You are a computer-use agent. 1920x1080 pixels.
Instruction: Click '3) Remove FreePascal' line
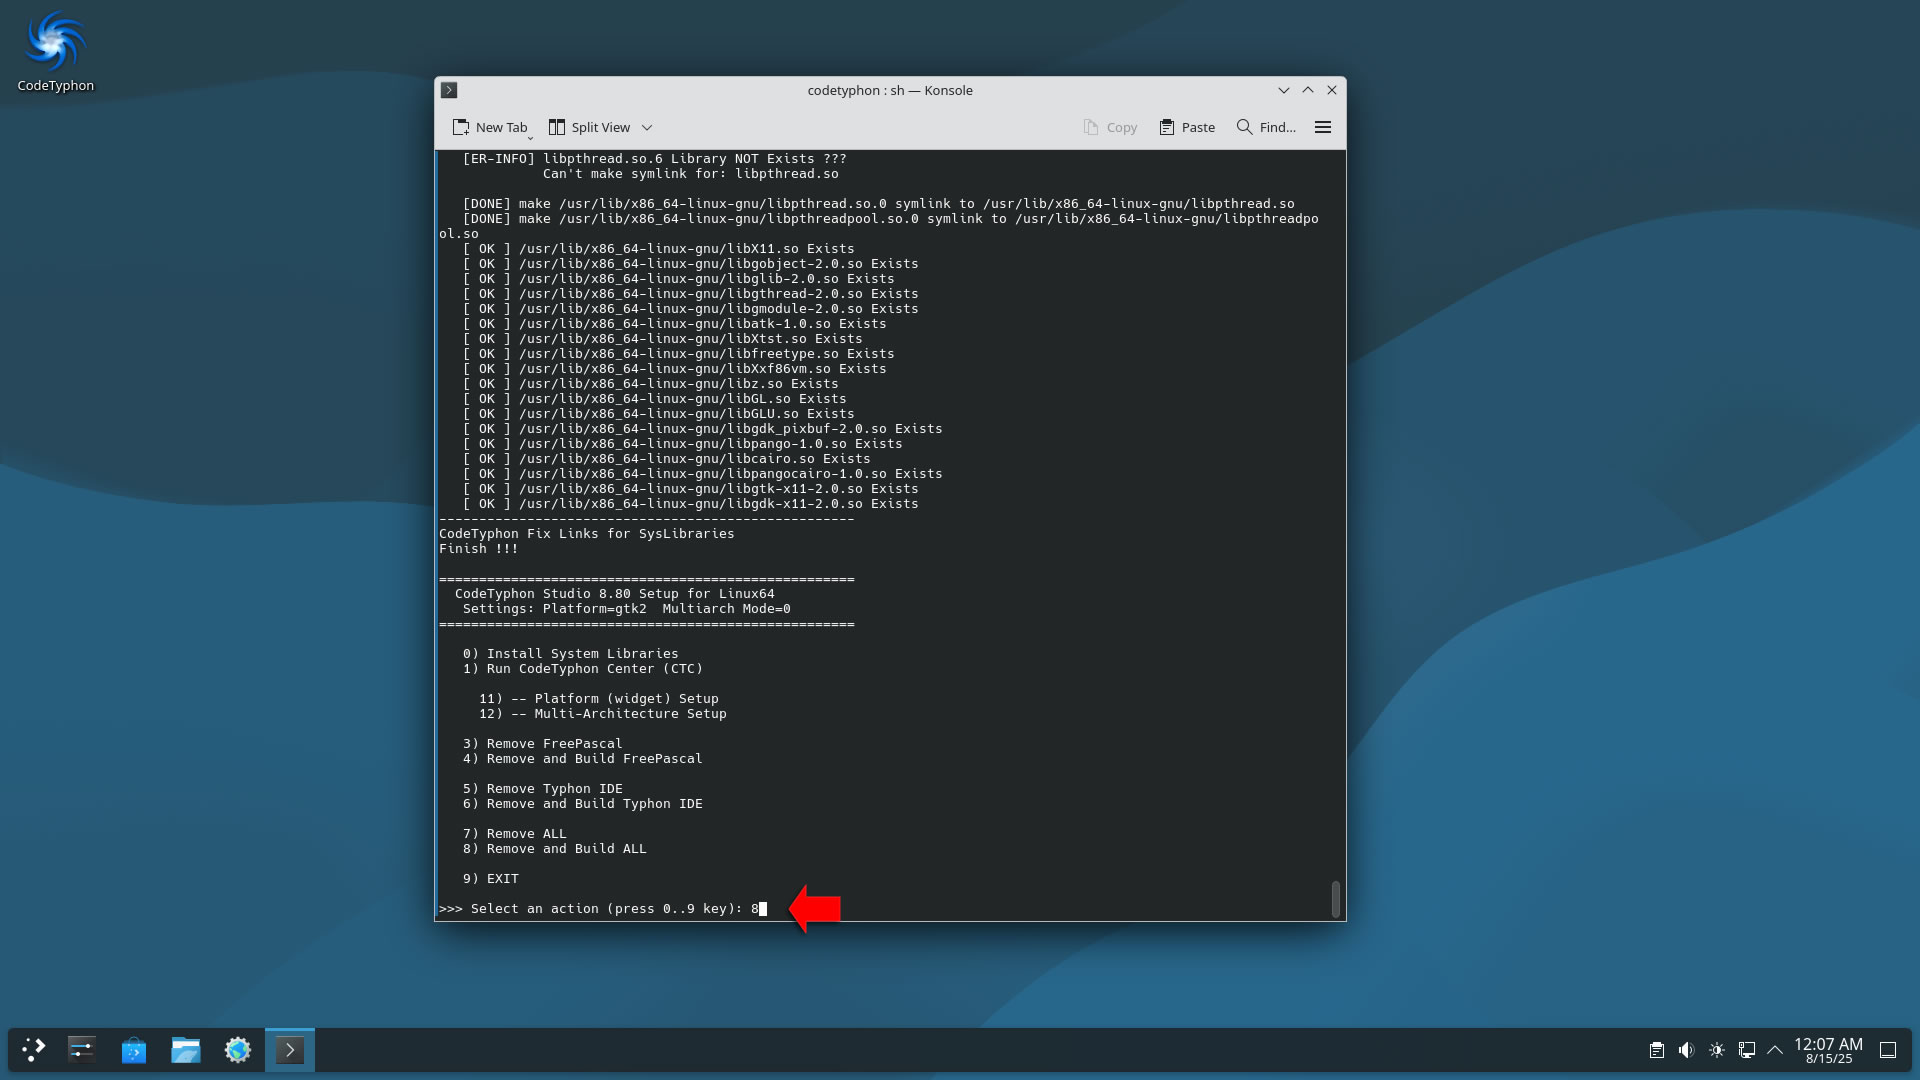point(543,744)
